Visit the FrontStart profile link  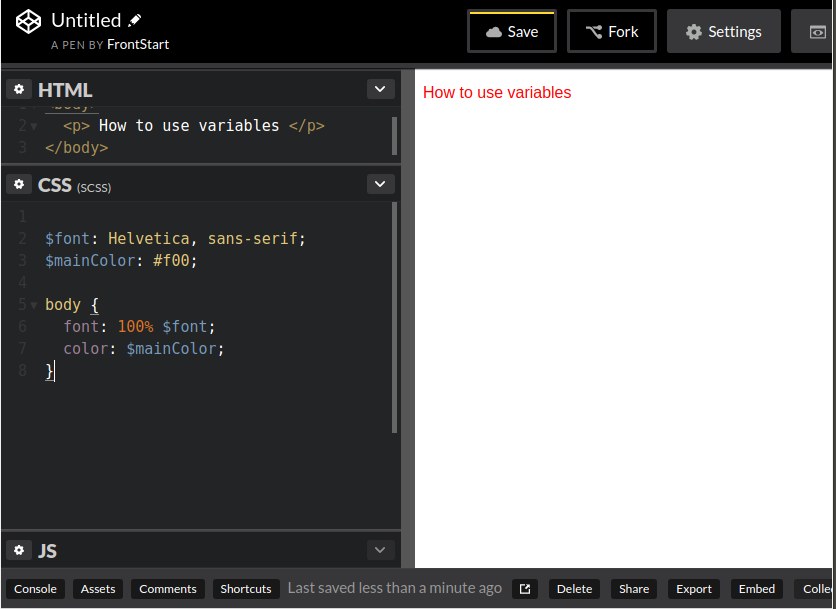pyautogui.click(x=139, y=44)
